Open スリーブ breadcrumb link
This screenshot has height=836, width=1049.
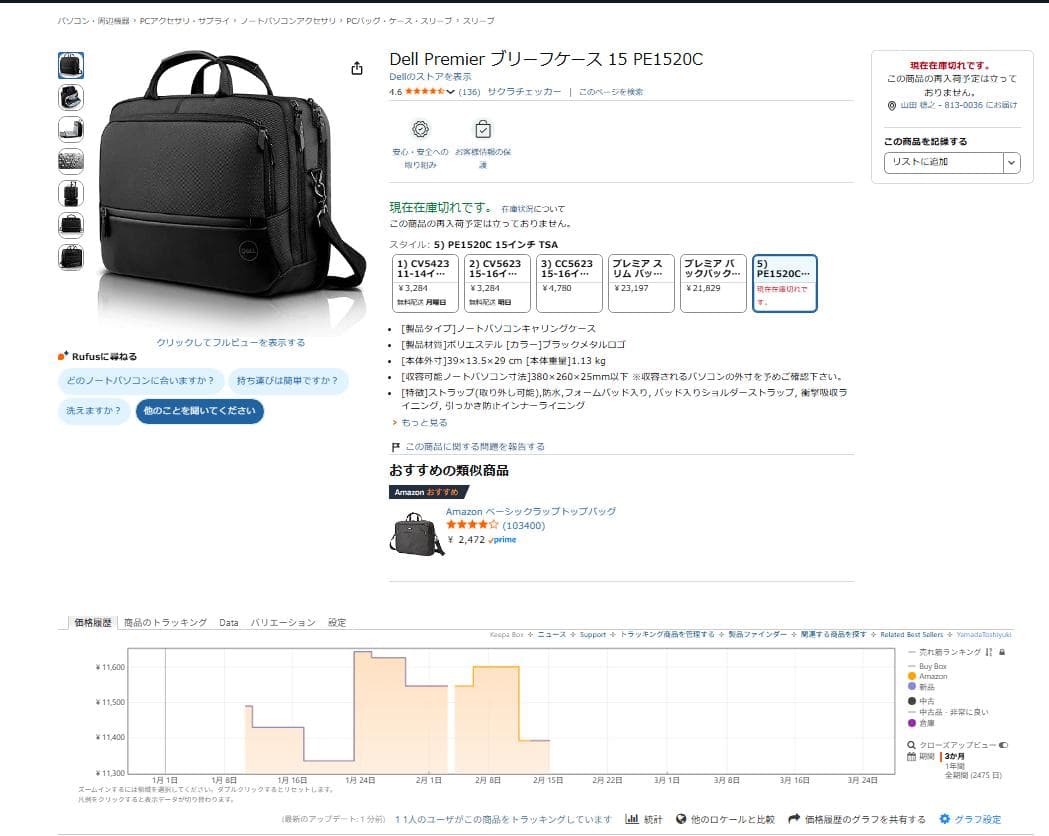[x=479, y=21]
